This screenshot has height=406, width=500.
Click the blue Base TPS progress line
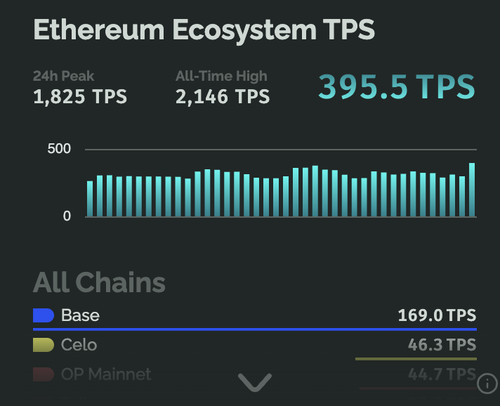pyautogui.click(x=255, y=330)
